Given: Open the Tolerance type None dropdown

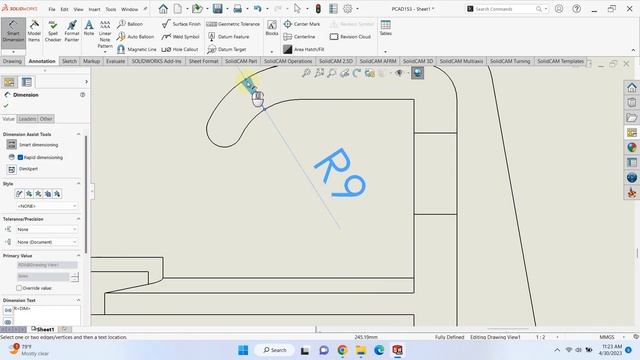Looking at the screenshot, I should pos(47,229).
